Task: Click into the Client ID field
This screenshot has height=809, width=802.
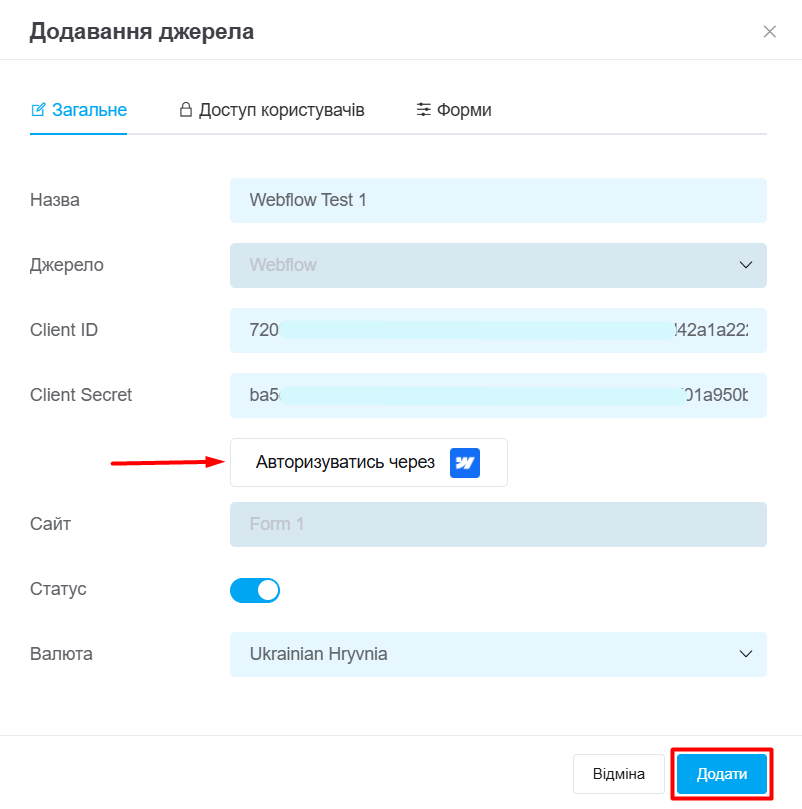Action: click(498, 330)
